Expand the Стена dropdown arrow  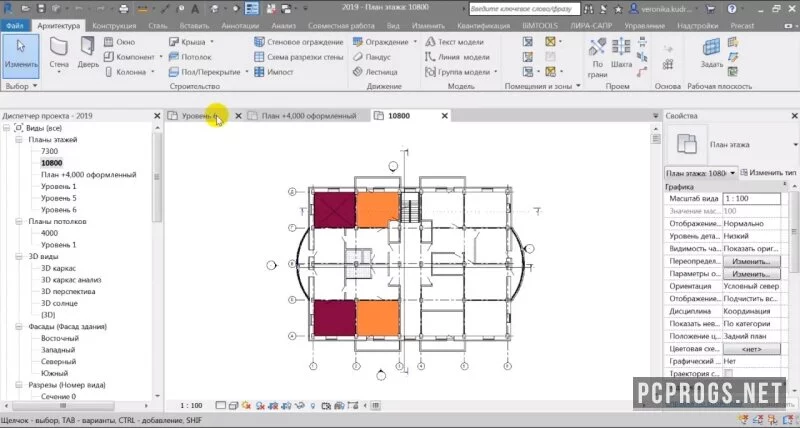point(59,72)
